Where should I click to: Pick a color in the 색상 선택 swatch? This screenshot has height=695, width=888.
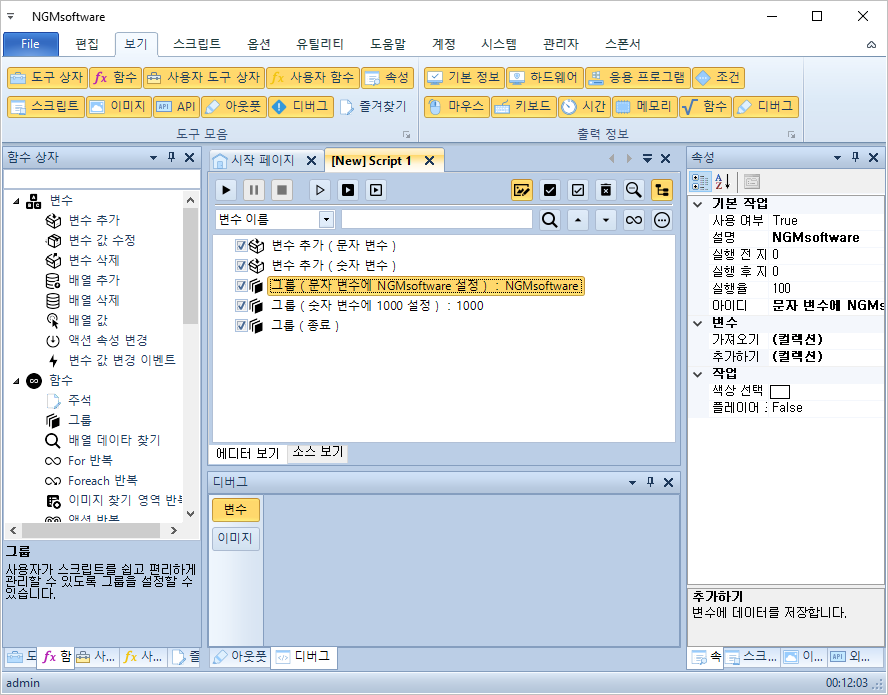[780, 391]
